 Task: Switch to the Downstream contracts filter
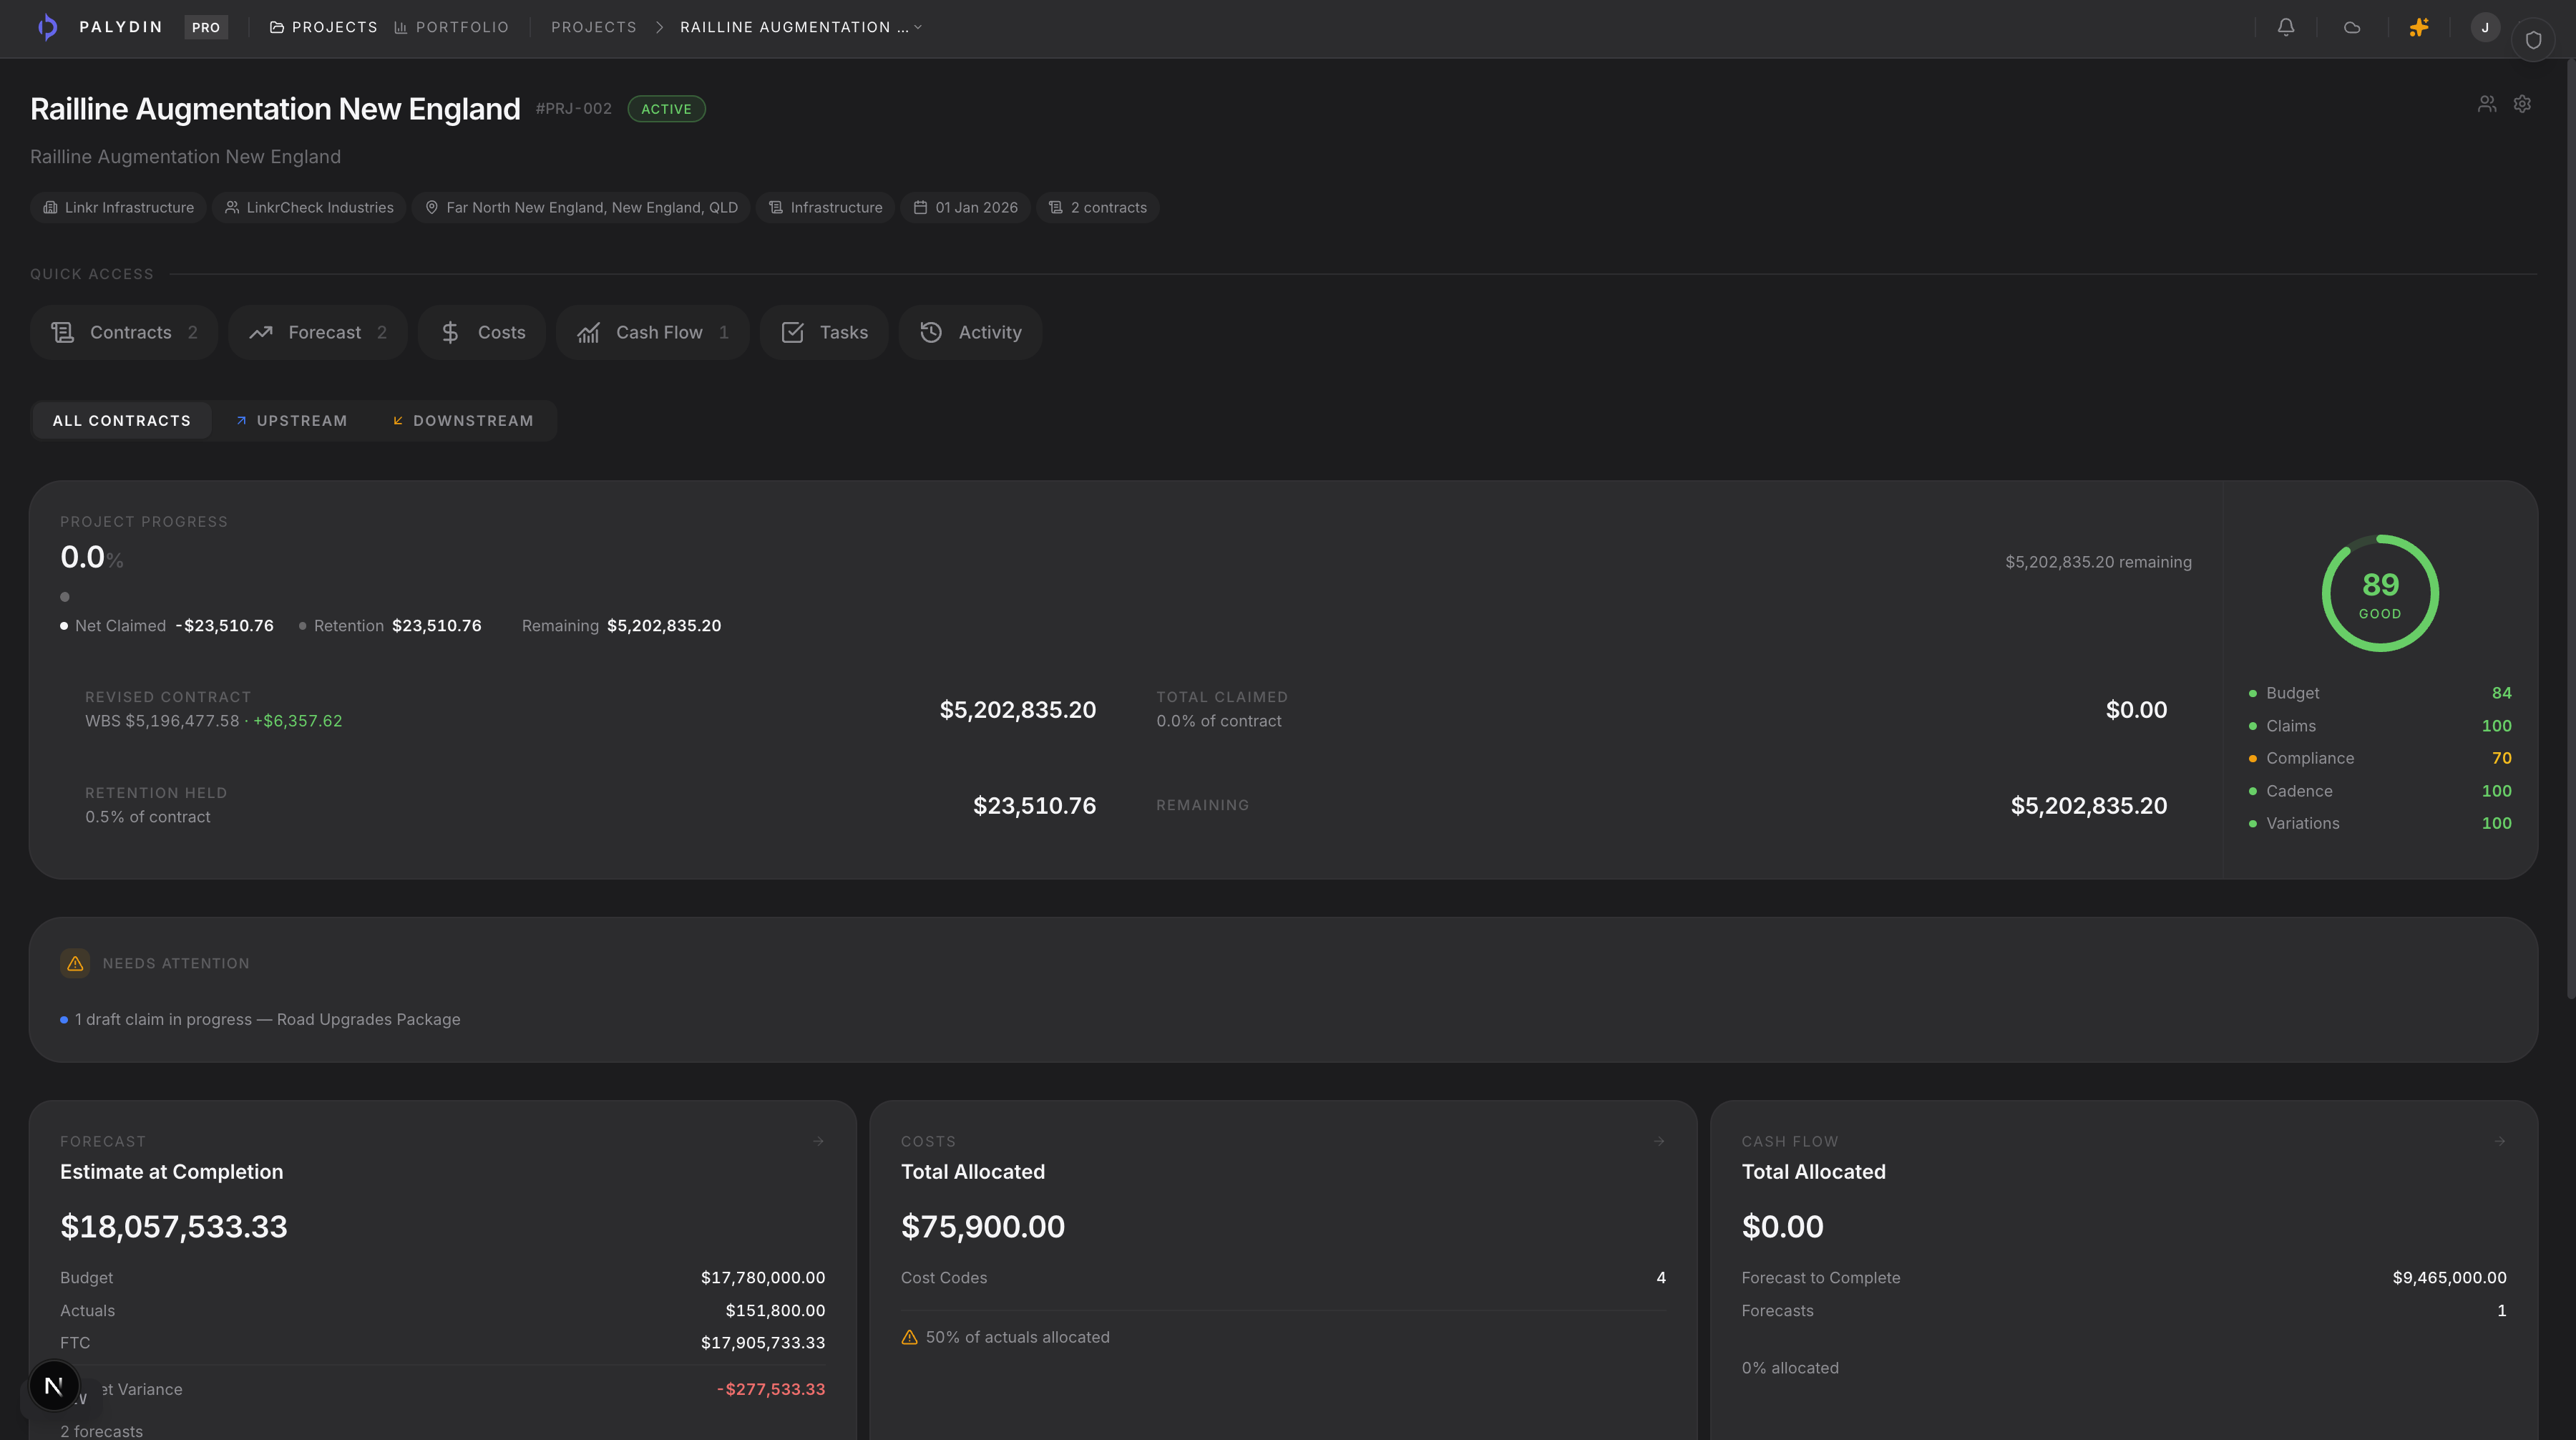click(463, 420)
